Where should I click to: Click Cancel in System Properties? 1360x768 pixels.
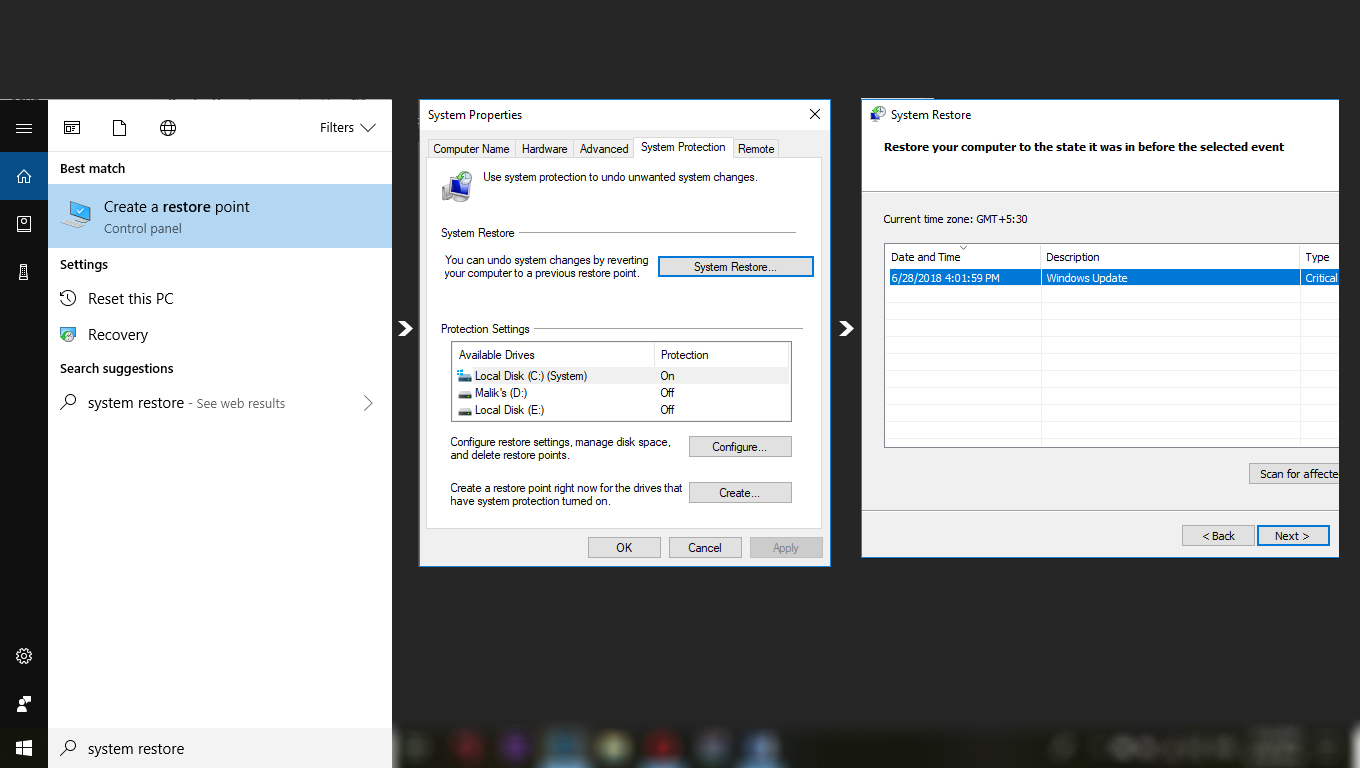[705, 548]
